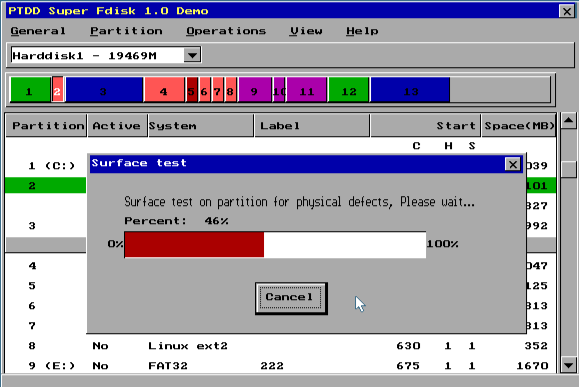Select green partition block 12
The image size is (579, 387).
tap(349, 90)
